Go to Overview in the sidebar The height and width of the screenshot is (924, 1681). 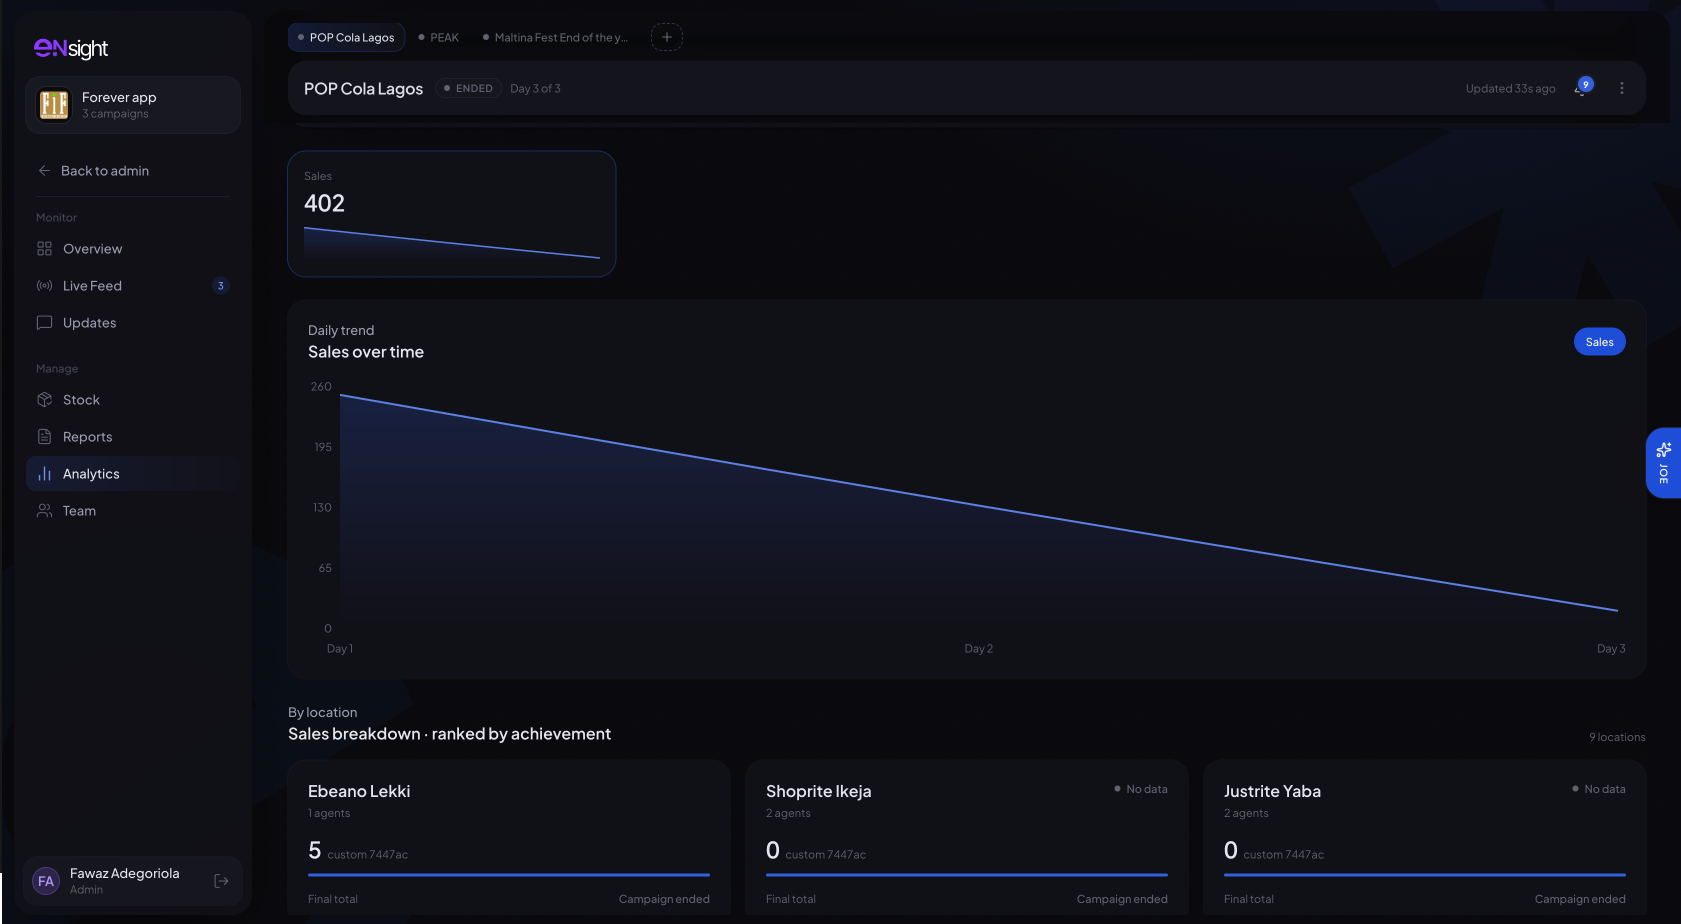(132, 249)
